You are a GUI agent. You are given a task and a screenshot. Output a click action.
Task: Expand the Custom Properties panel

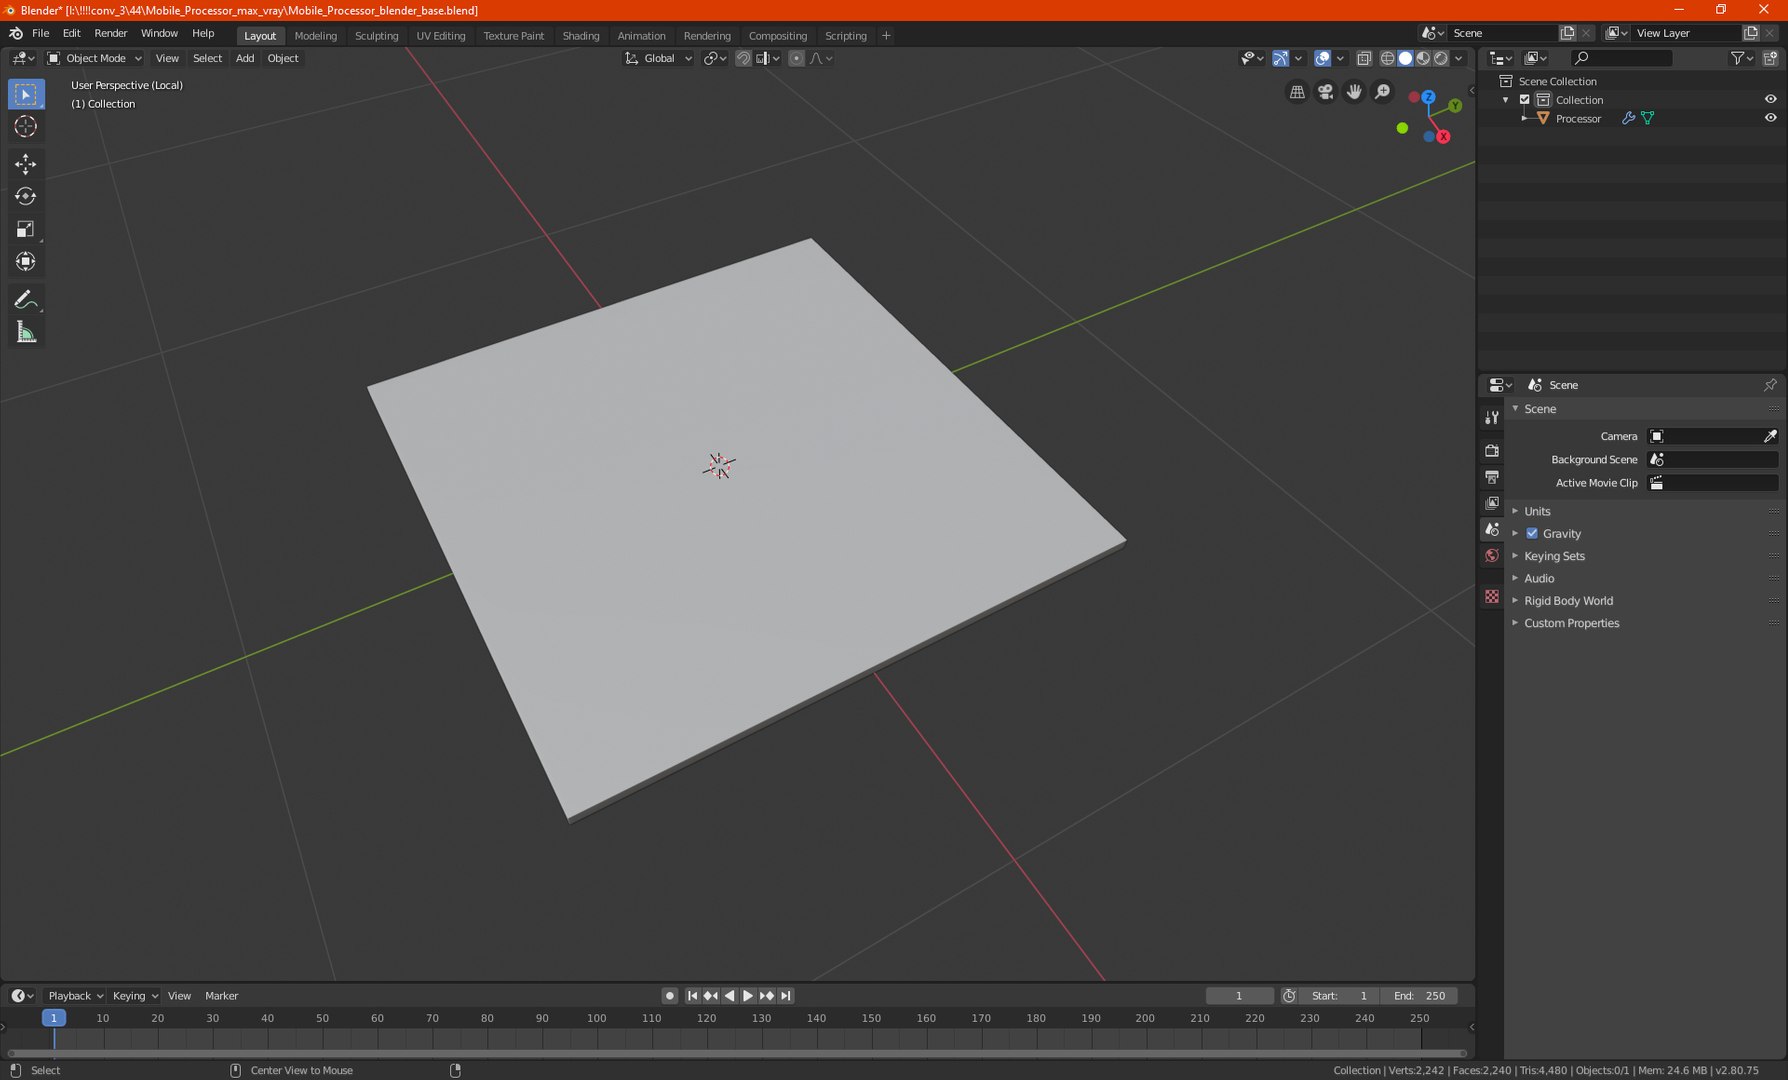pyautogui.click(x=1571, y=623)
